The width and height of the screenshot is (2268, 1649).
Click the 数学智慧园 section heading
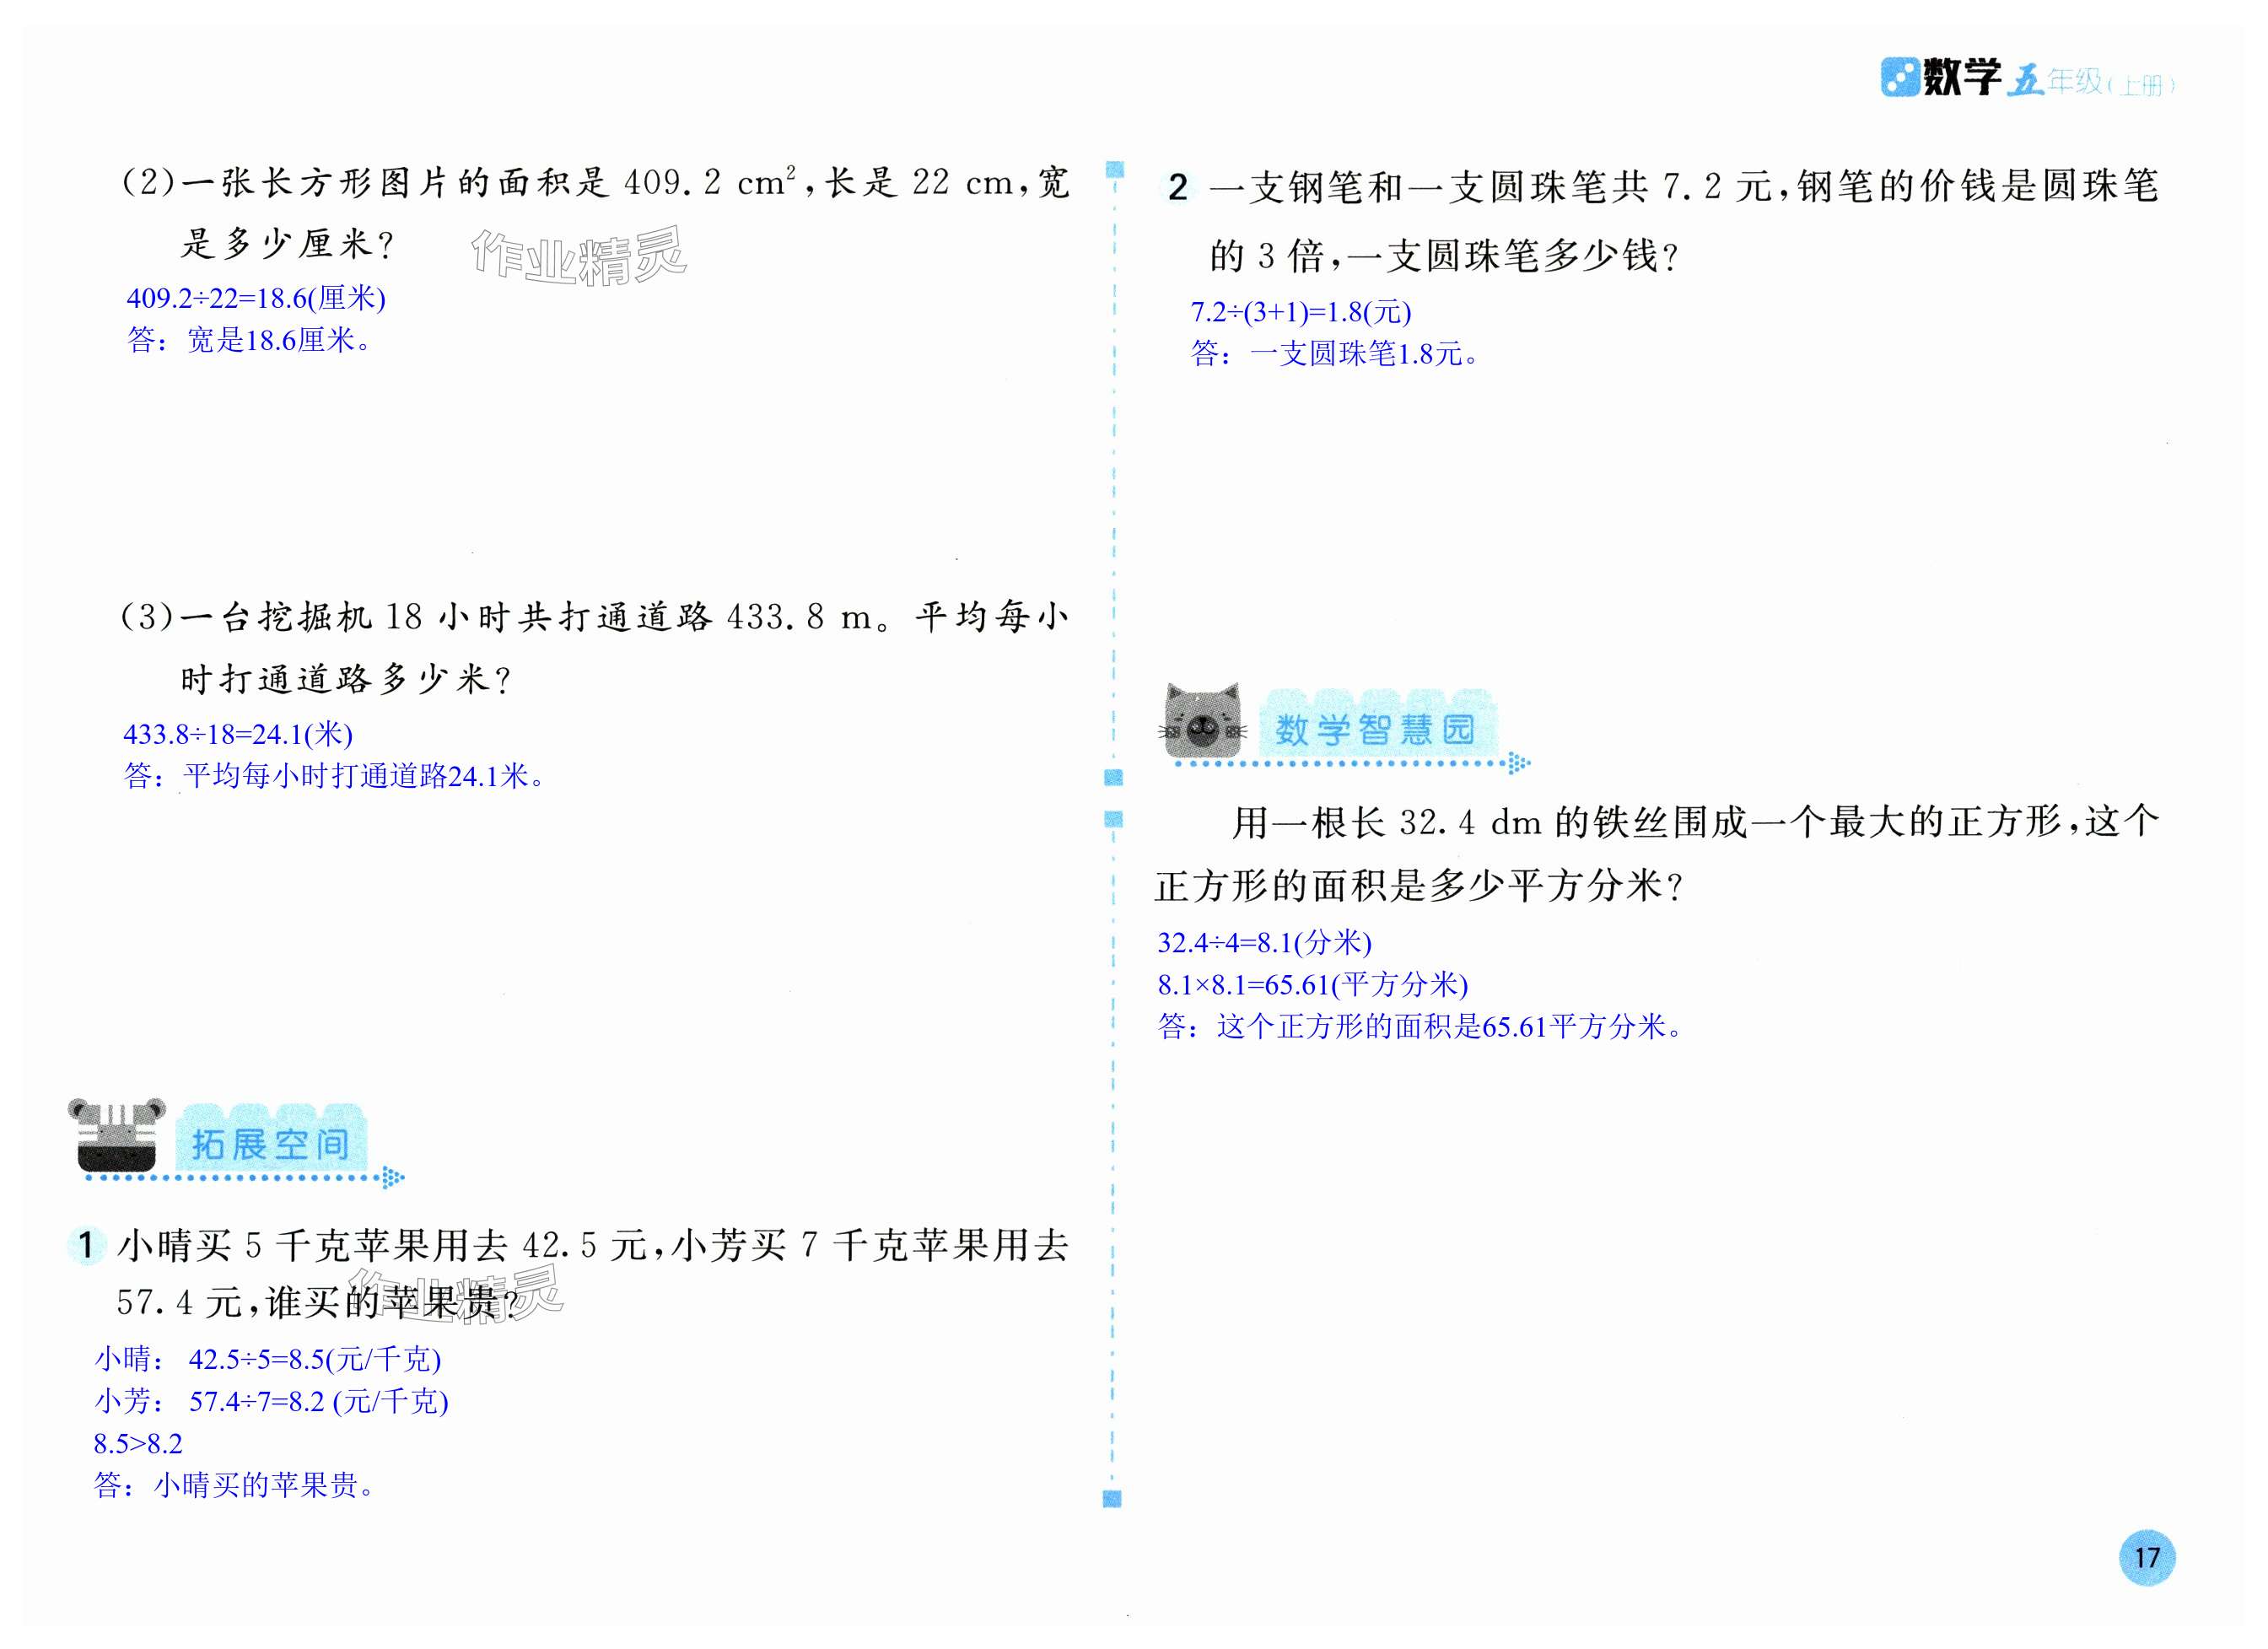pyautogui.click(x=1374, y=729)
